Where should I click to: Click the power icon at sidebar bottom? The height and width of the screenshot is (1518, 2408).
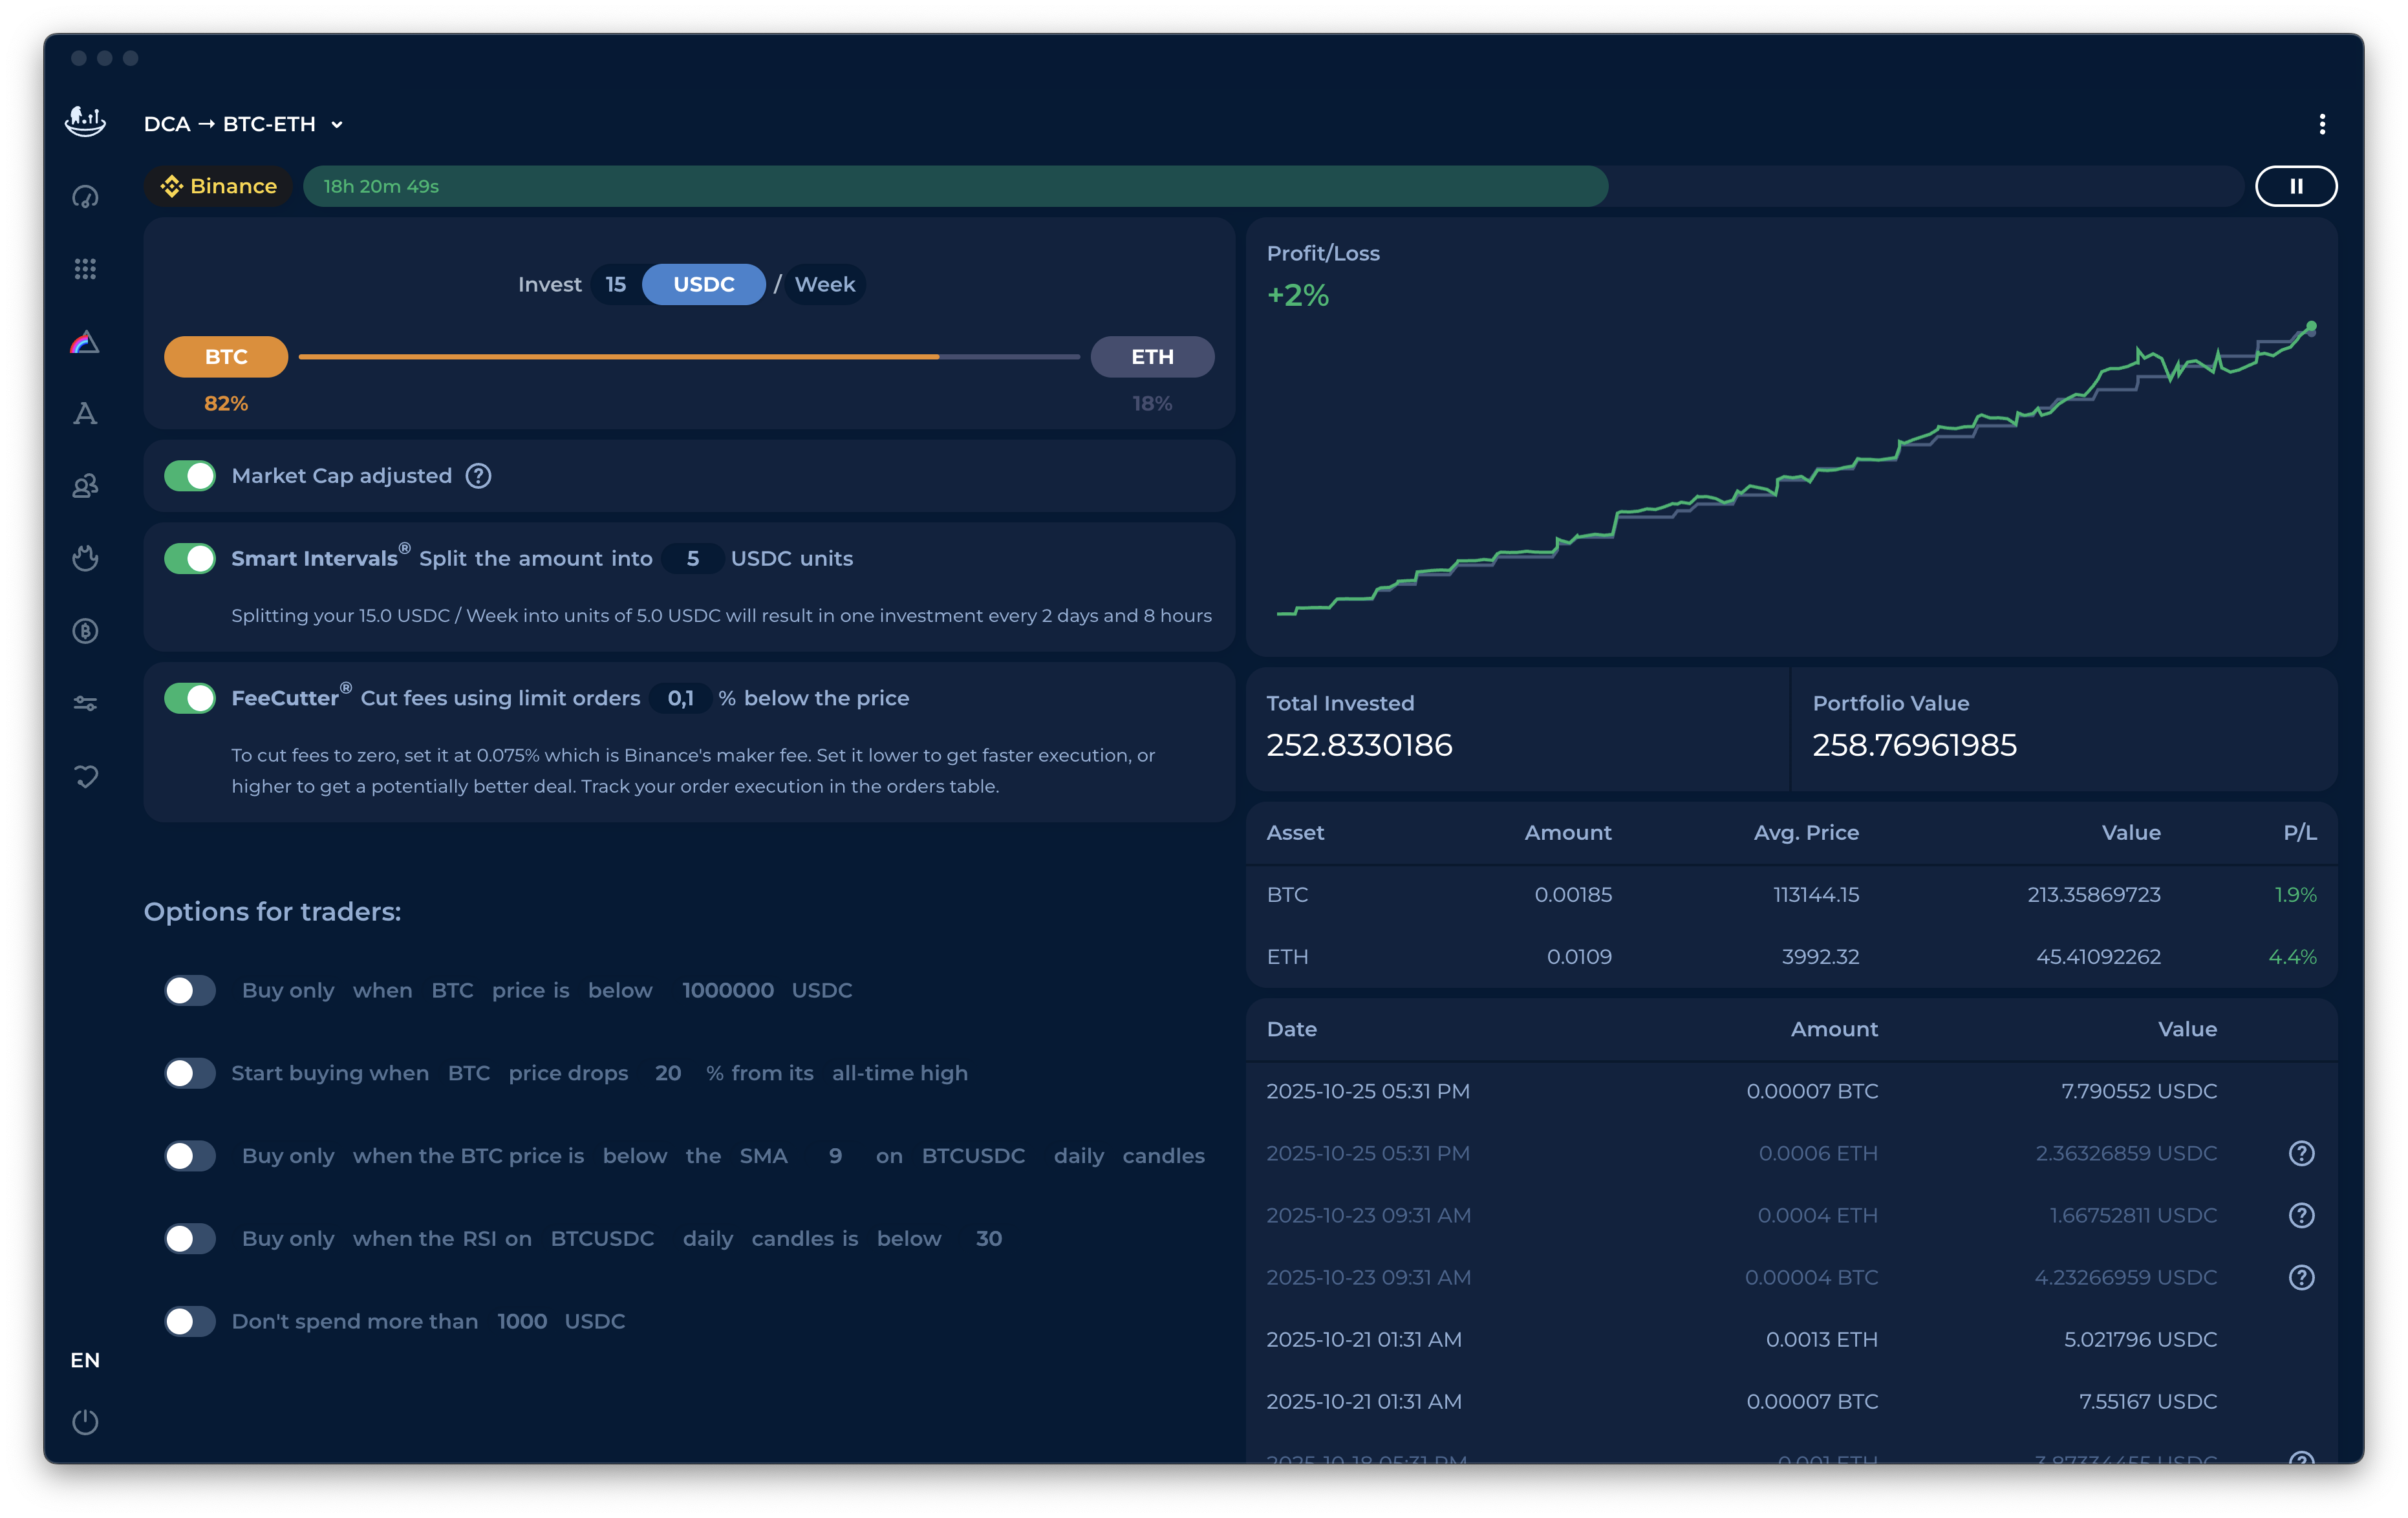85,1421
